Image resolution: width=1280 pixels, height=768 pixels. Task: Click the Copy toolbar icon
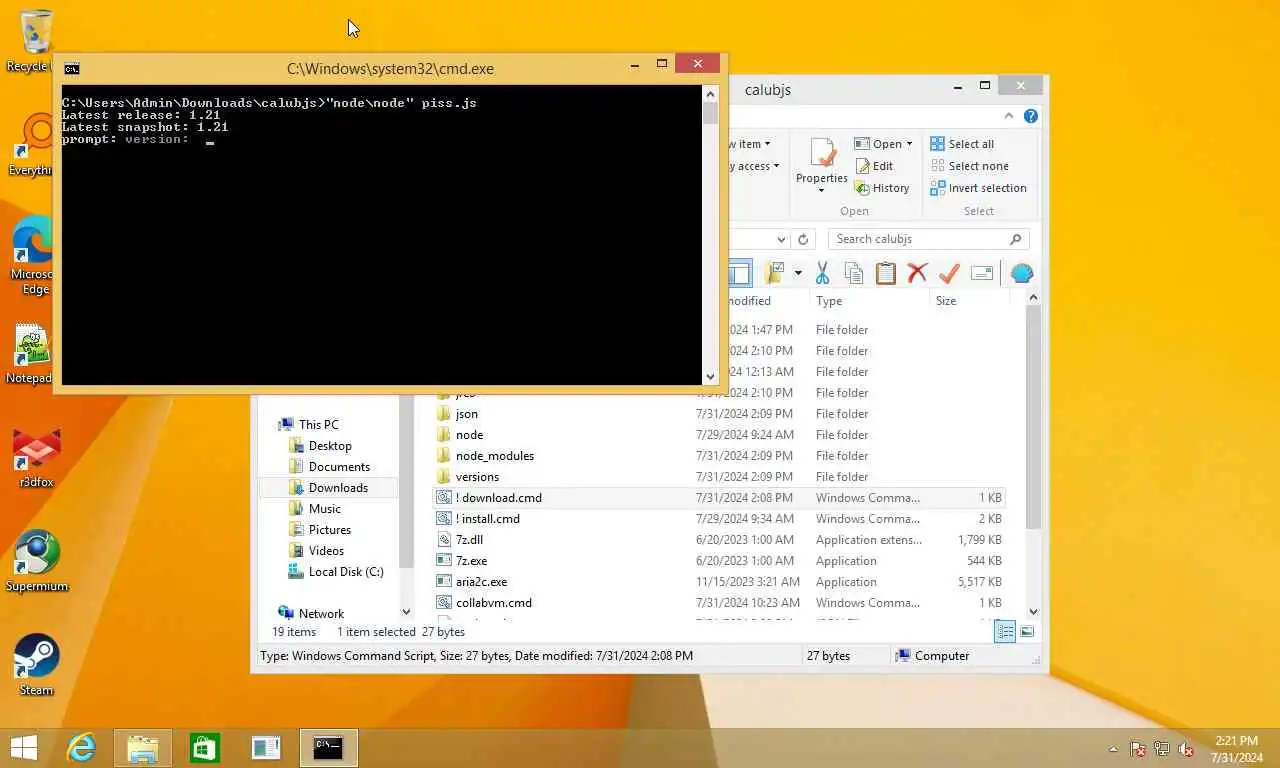(x=854, y=273)
